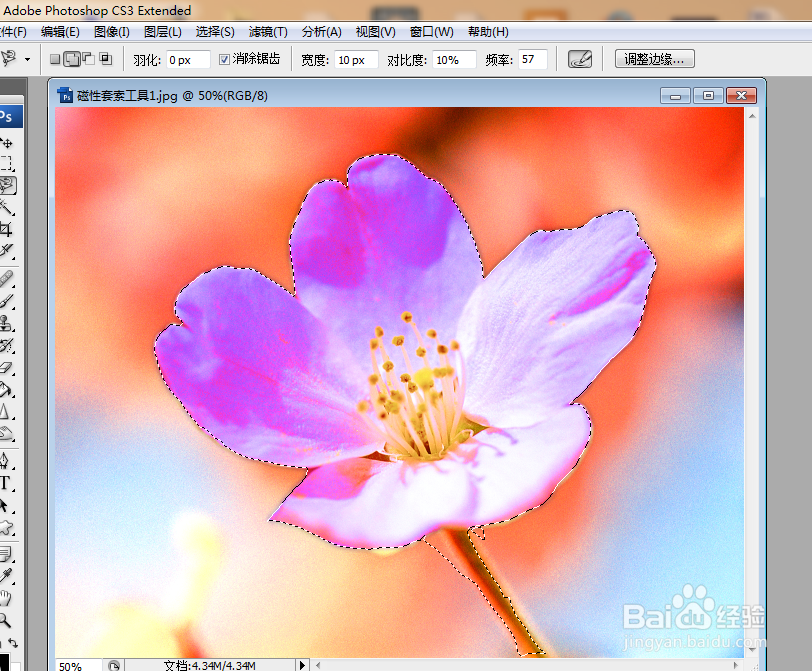Select the Rectangular Marquee tool
812x671 pixels.
click(x=7, y=164)
